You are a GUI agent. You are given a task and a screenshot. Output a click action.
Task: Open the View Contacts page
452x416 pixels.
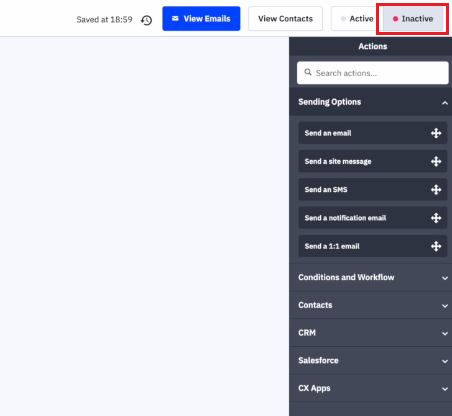(x=285, y=19)
